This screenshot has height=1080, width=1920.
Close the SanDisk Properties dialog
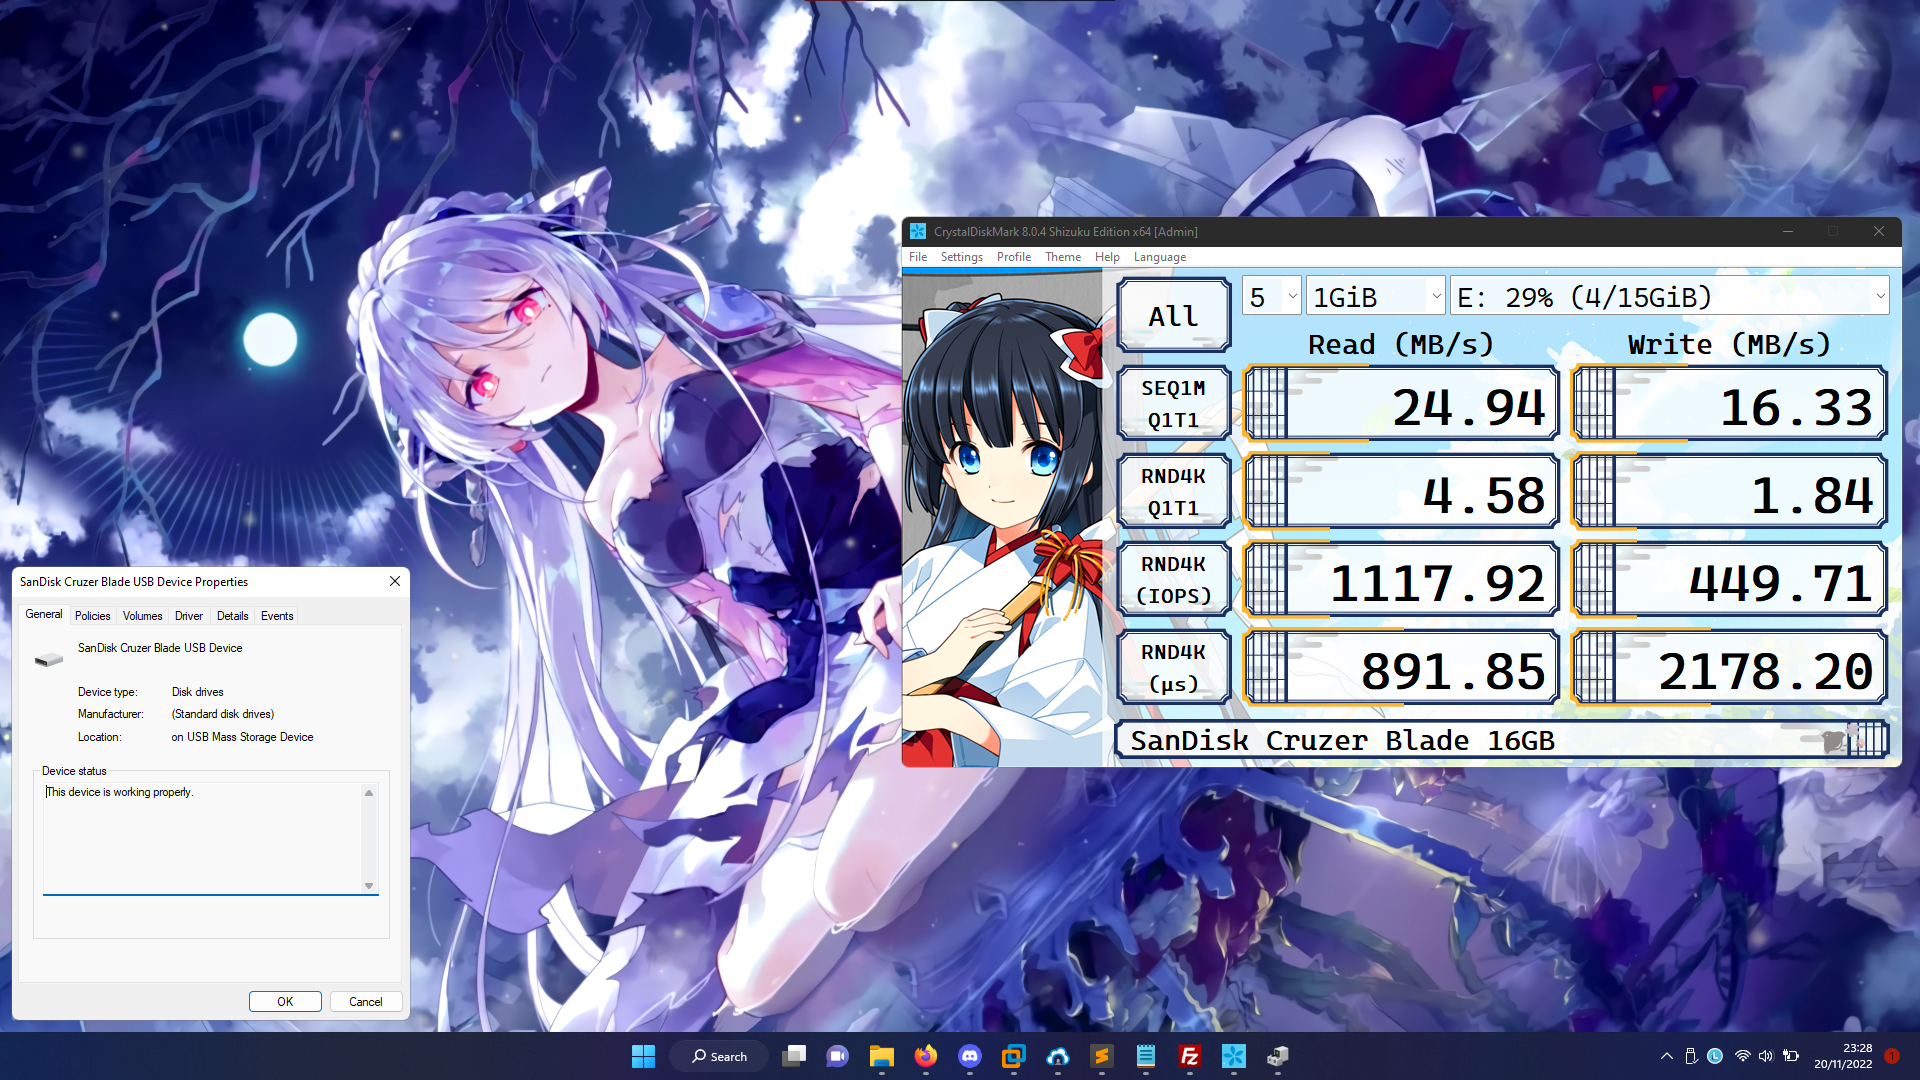[395, 581]
